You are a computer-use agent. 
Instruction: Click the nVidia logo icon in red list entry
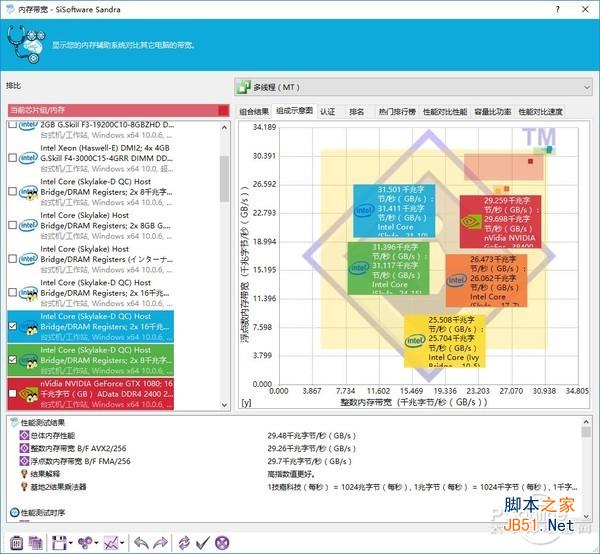[x=29, y=394]
